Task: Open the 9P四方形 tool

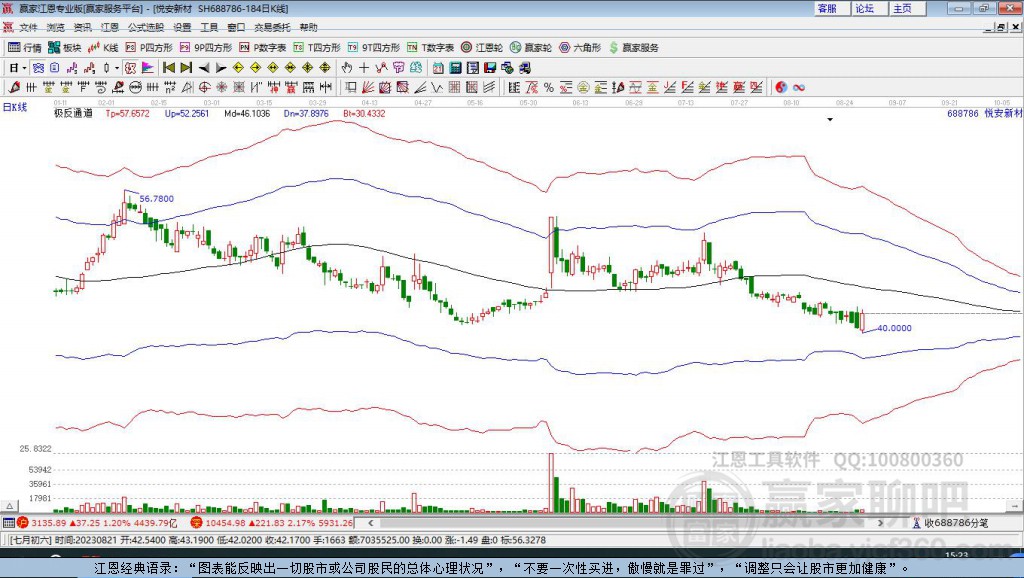Action: [x=206, y=48]
